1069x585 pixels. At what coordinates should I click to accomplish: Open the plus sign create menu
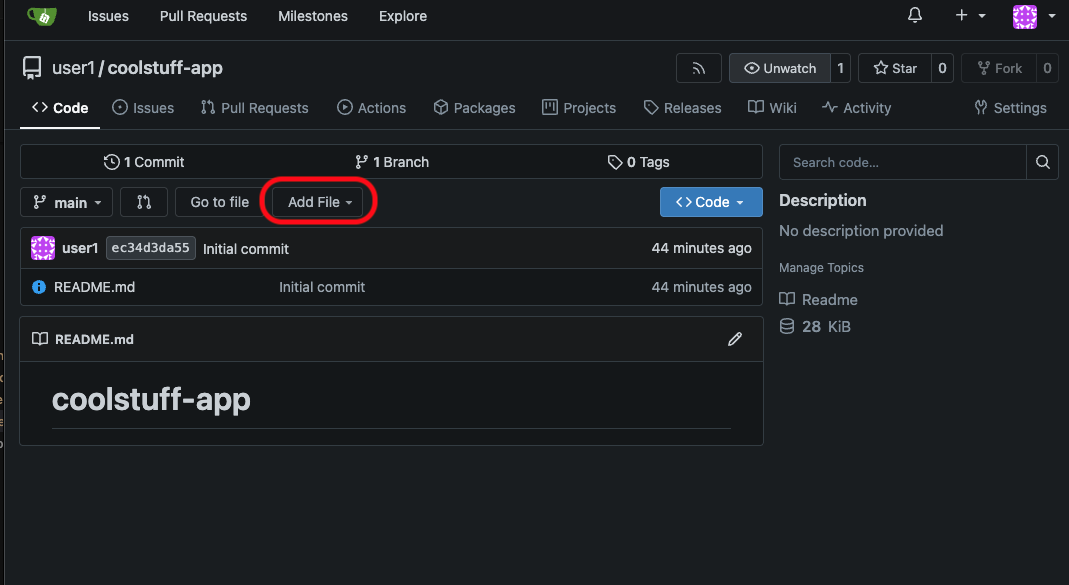click(x=966, y=16)
